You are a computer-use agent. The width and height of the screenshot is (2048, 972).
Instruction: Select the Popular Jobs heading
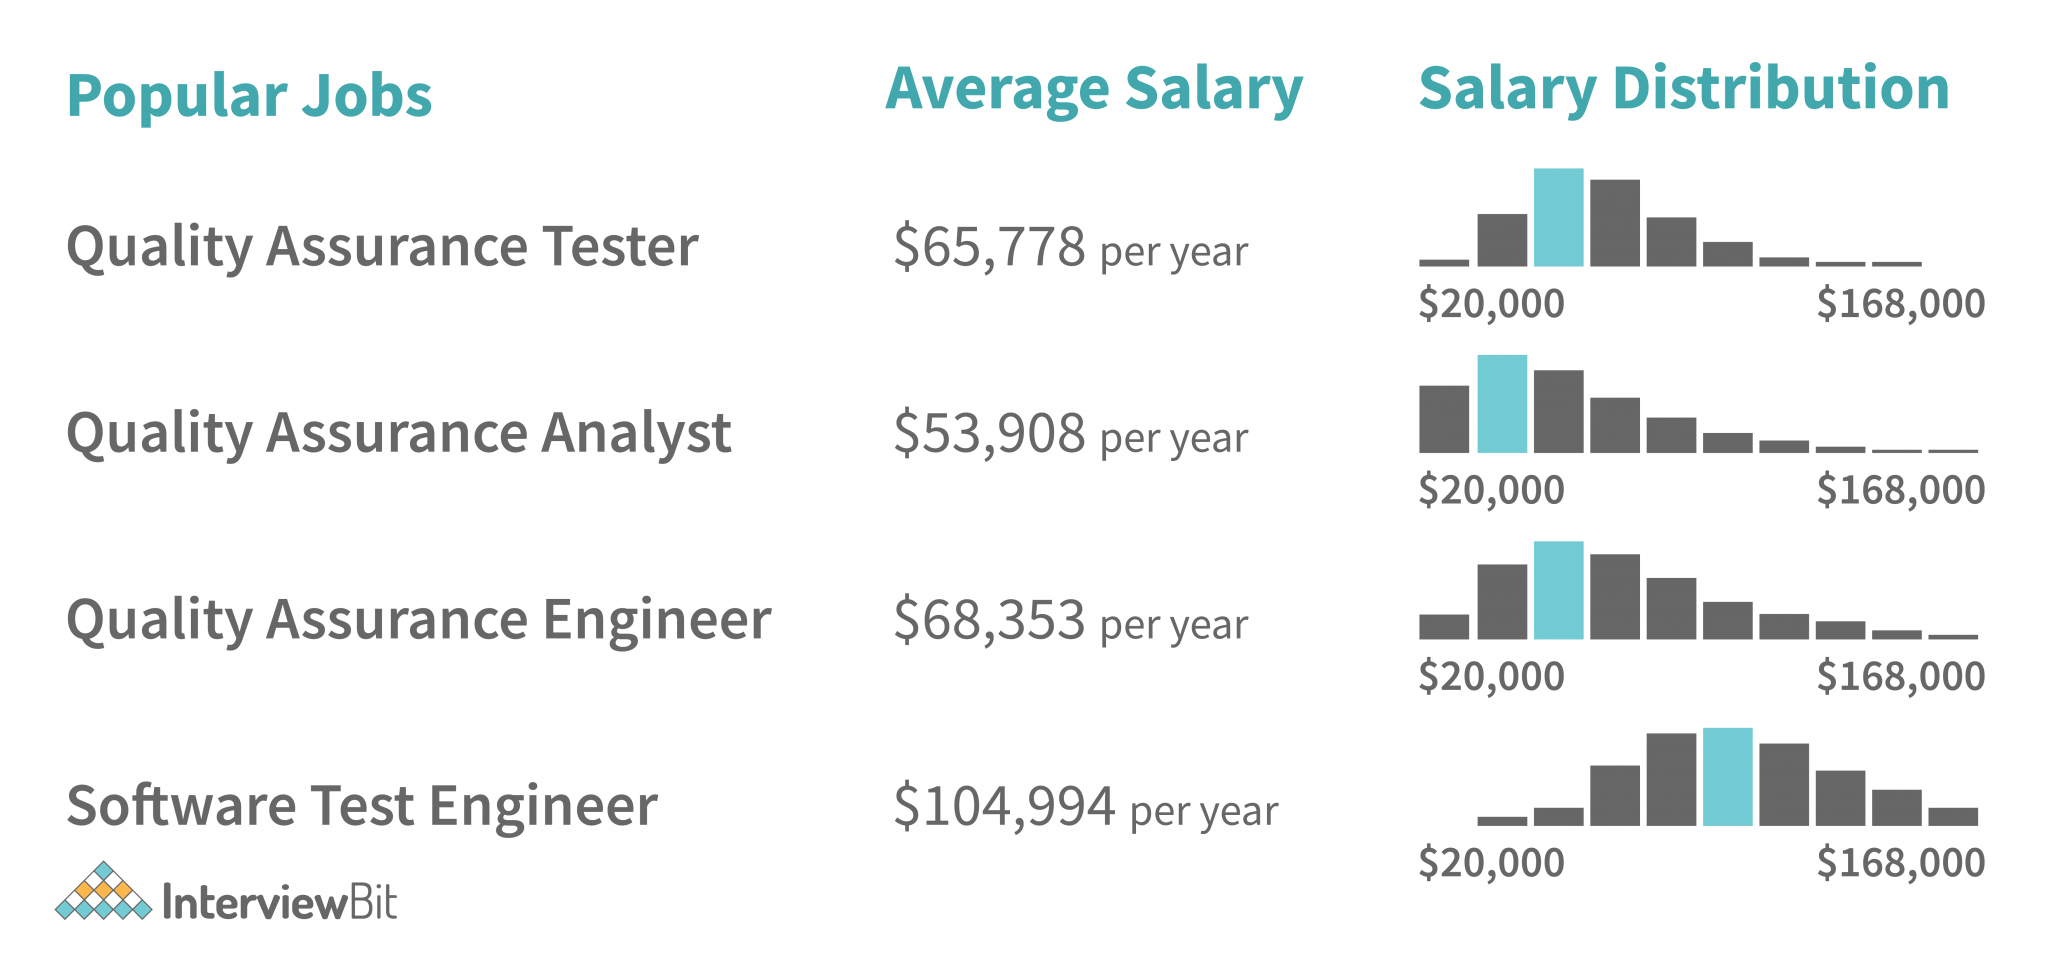pyautogui.click(x=249, y=96)
